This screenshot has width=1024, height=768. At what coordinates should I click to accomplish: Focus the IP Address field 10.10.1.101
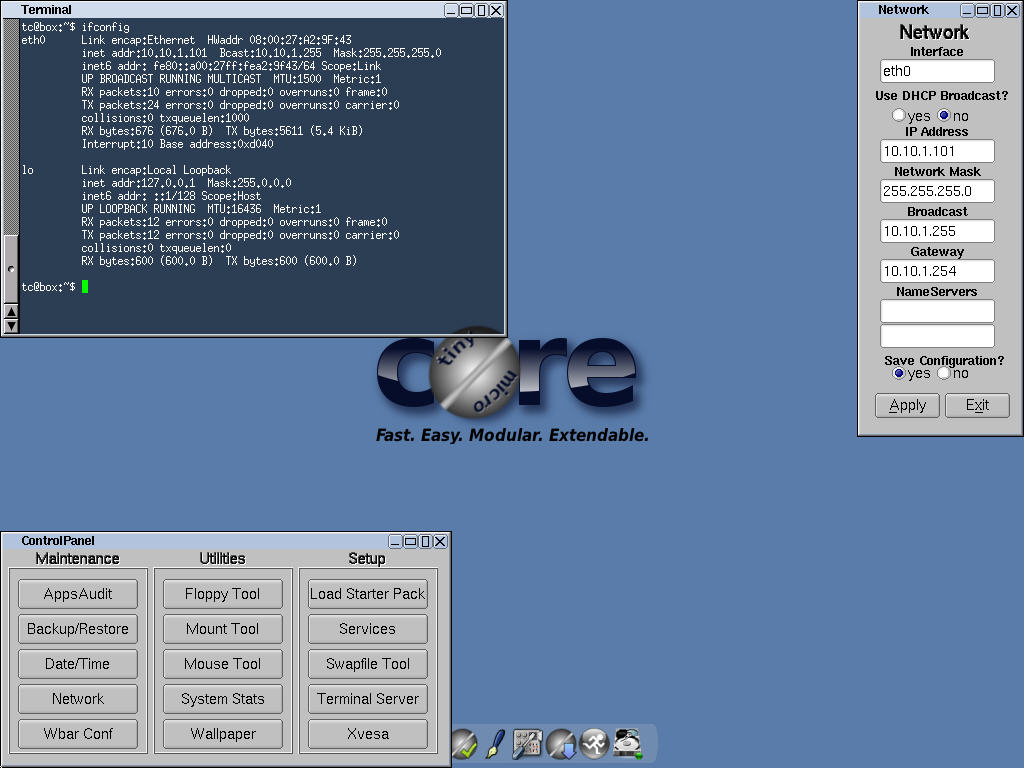(x=937, y=151)
